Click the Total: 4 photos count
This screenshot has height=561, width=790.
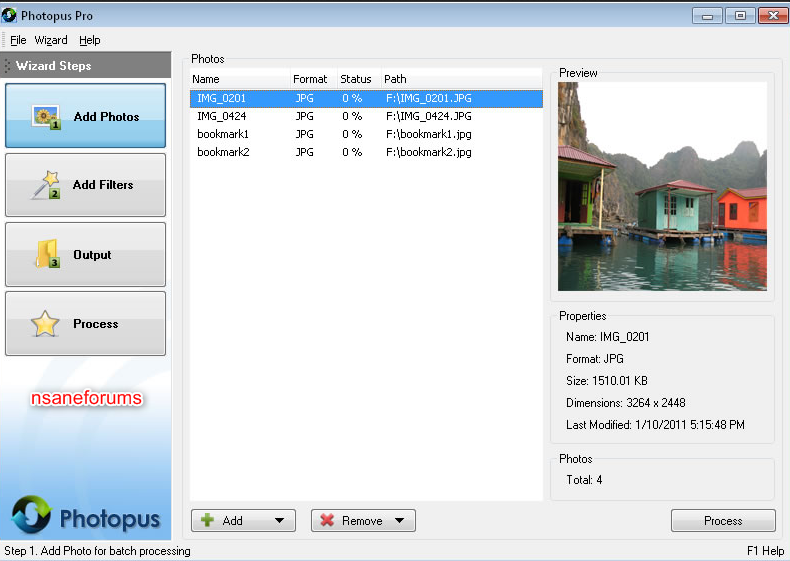[x=584, y=480]
